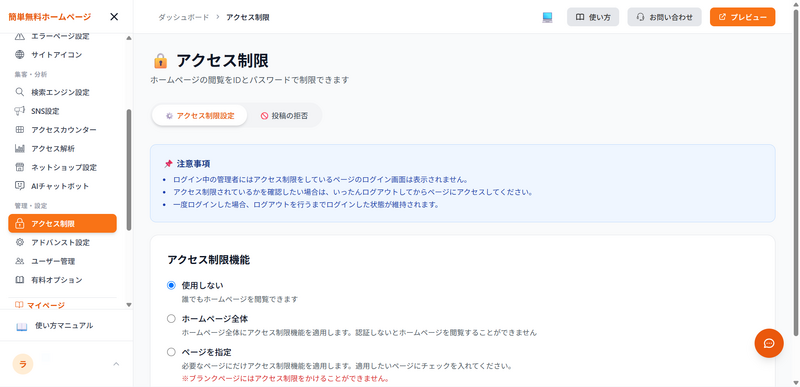Click the アクセス制限機能 section heading
The height and width of the screenshot is (387, 800).
[x=208, y=260]
